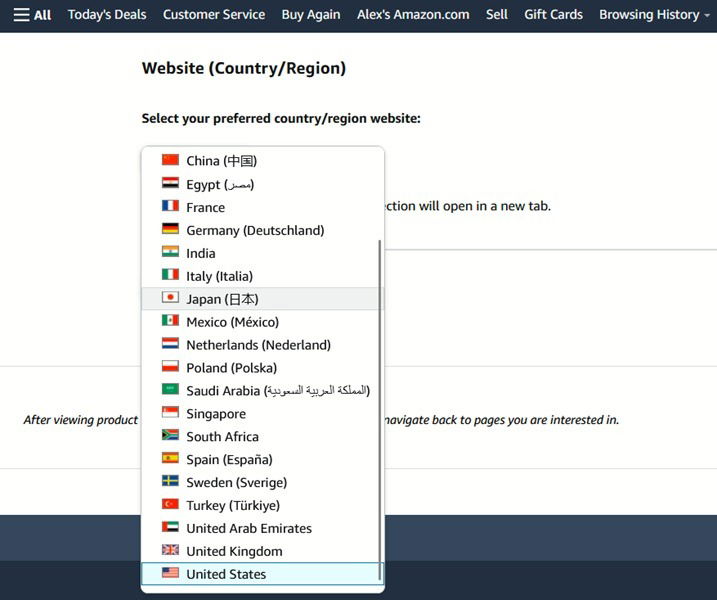Viewport: 717px width, 600px height.
Task: Click the Japan flag icon
Action: point(170,299)
